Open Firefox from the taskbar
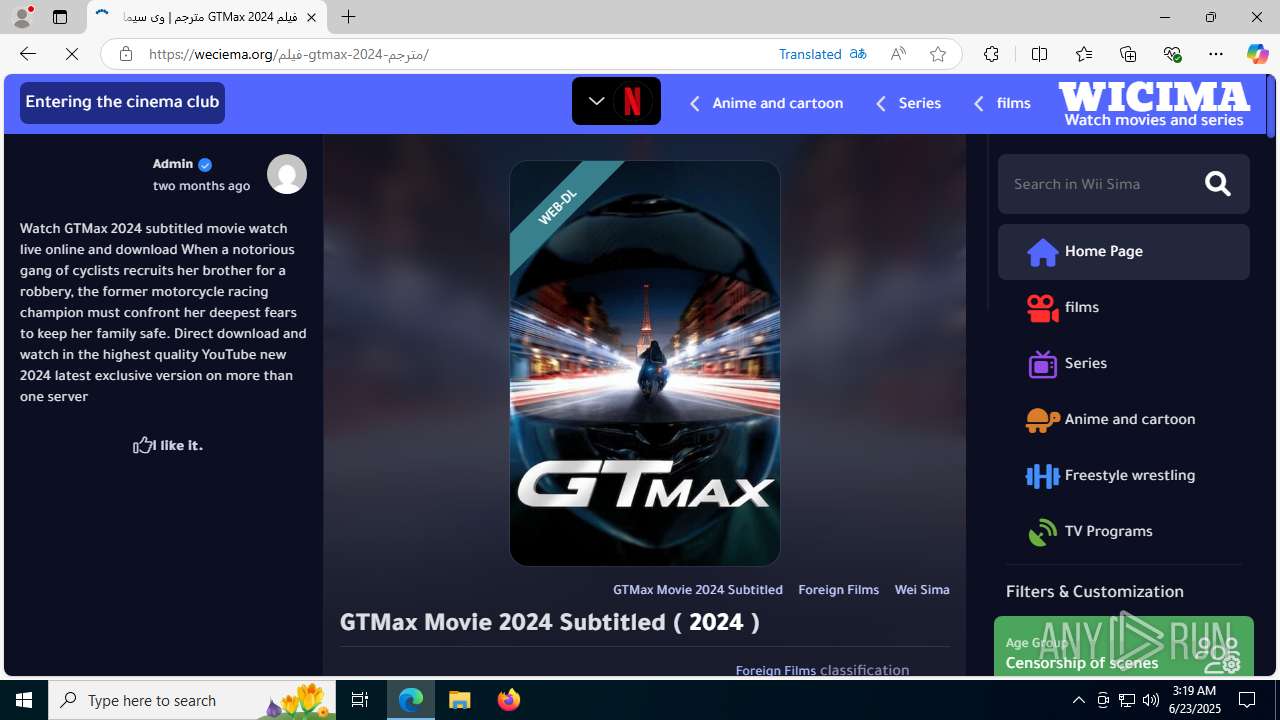The width and height of the screenshot is (1280, 720). point(508,700)
